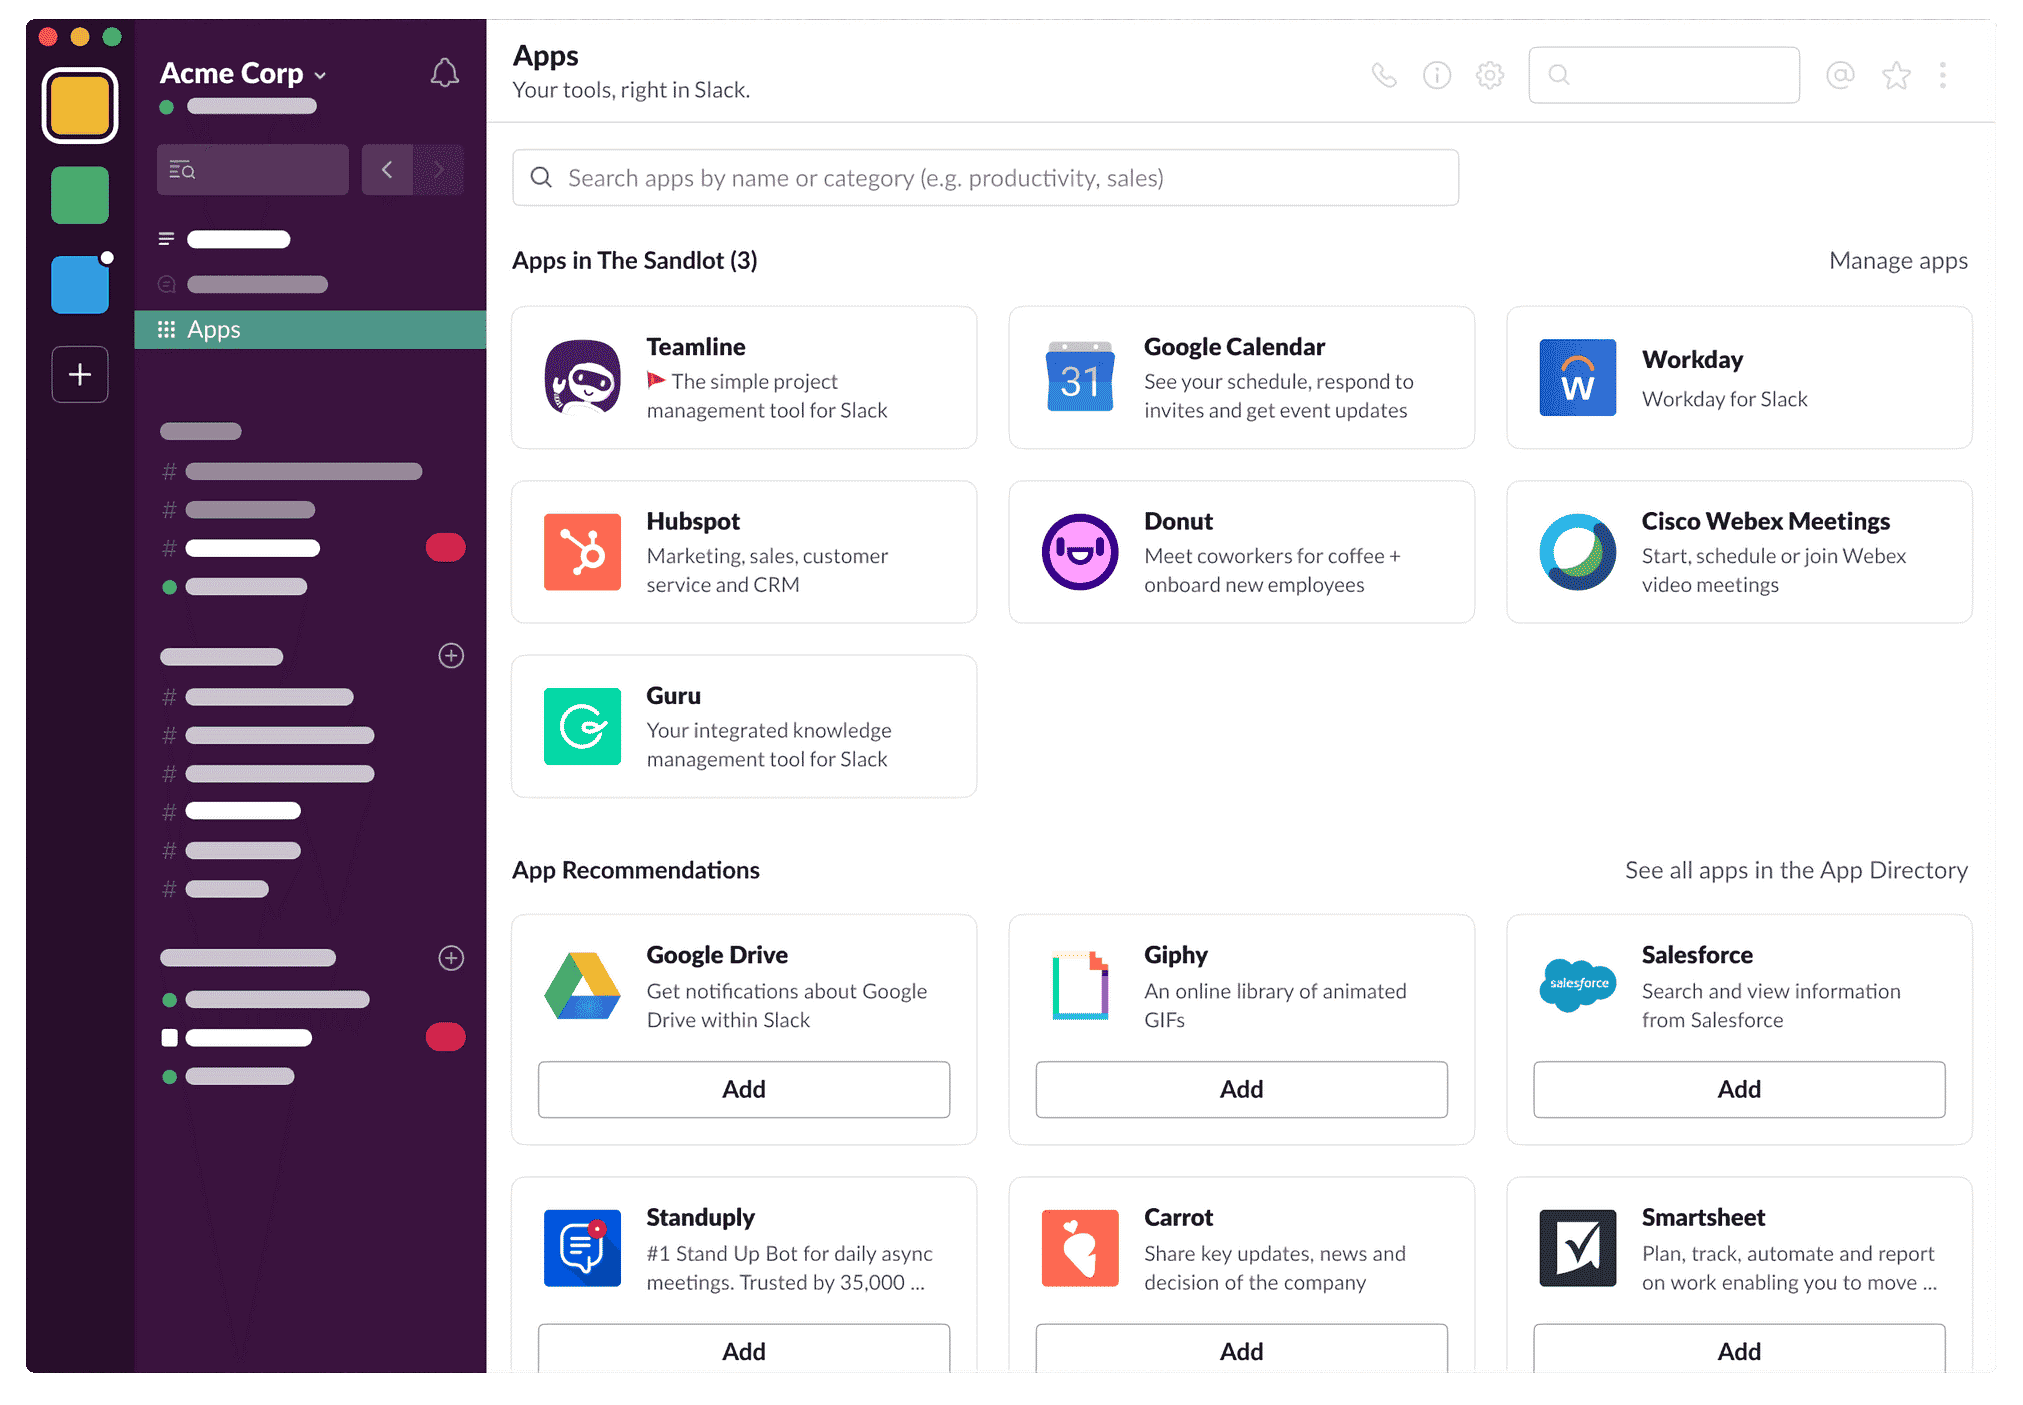Click the Carrot title text
This screenshot has height=1405, width=2023.
click(1178, 1217)
